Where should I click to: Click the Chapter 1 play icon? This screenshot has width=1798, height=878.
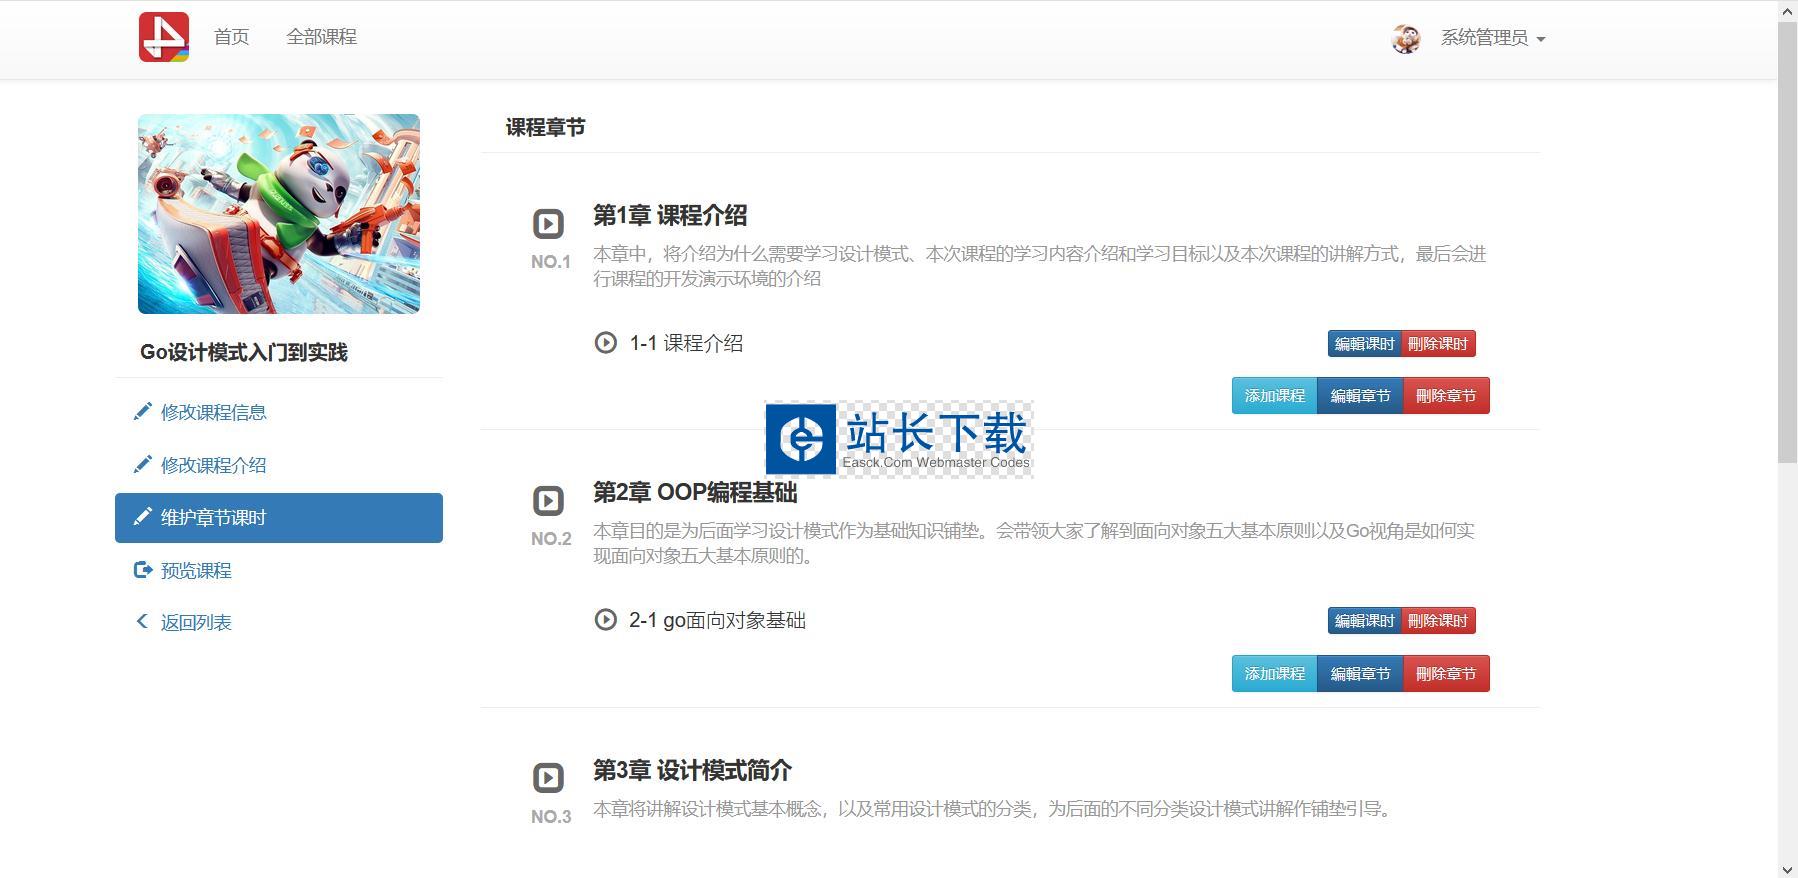pyautogui.click(x=548, y=224)
